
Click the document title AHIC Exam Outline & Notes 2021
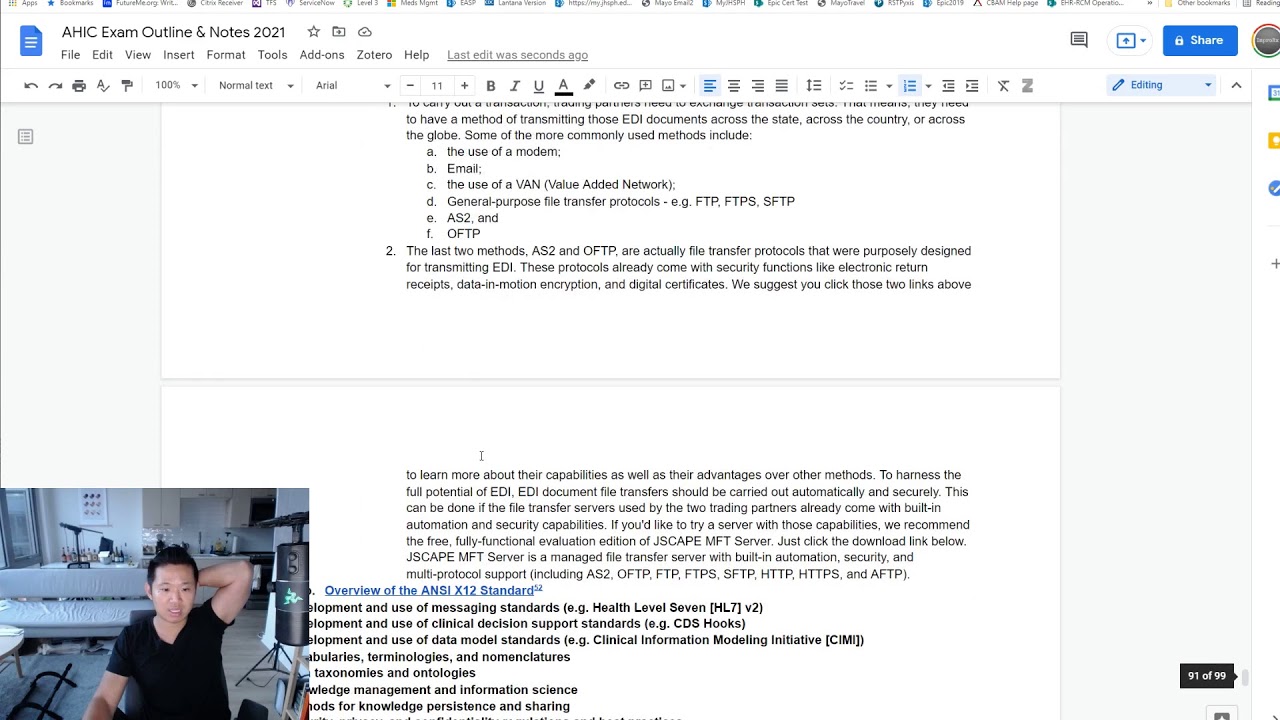click(x=174, y=32)
